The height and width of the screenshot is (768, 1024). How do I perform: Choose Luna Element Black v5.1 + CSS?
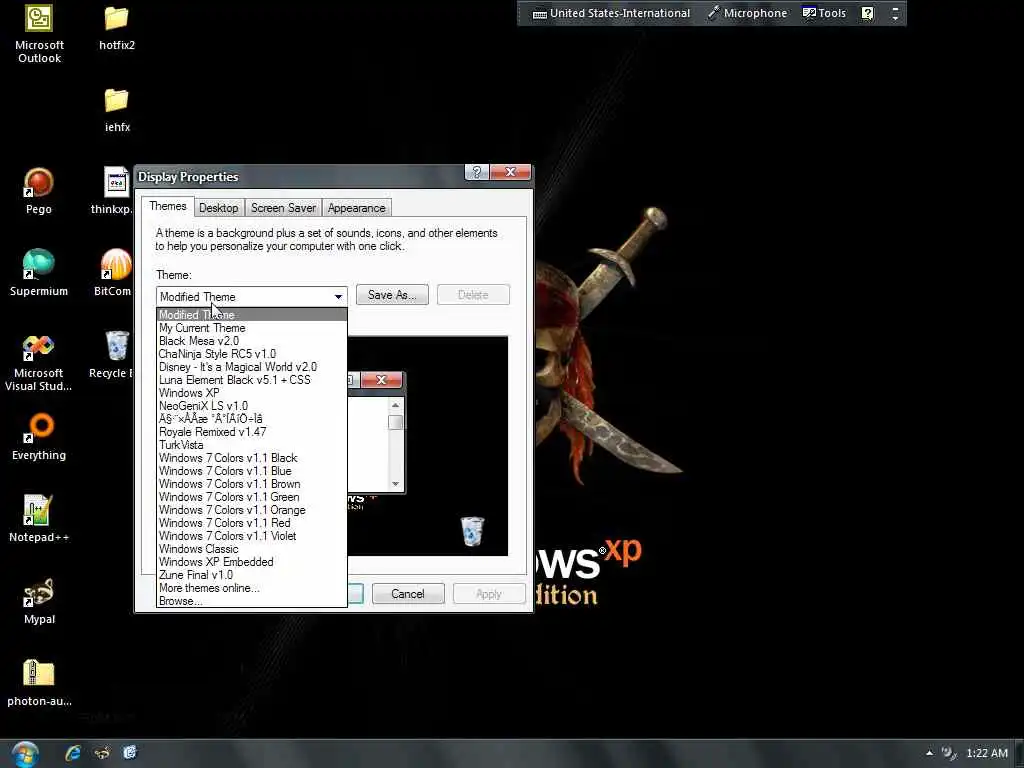(252, 380)
